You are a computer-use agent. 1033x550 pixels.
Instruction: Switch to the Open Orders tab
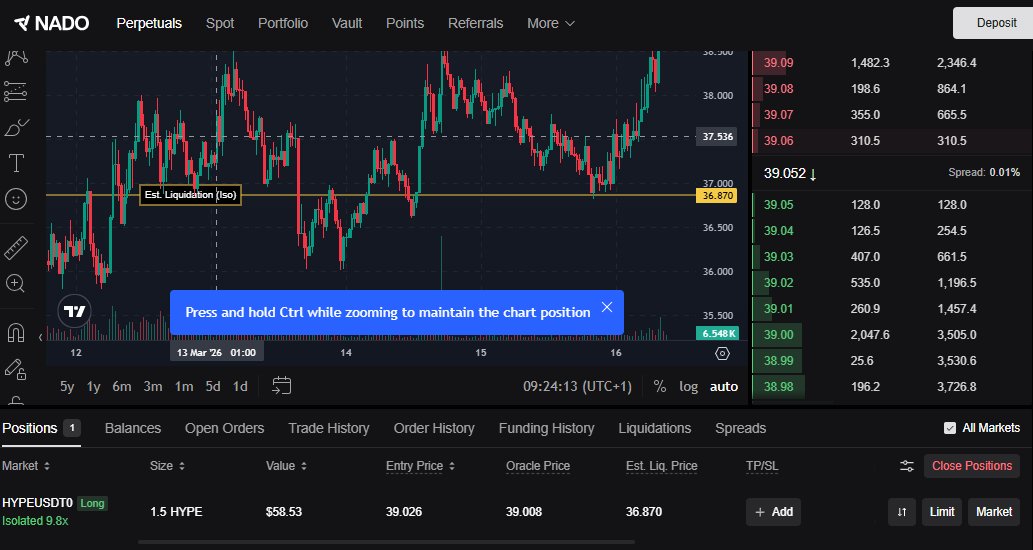[x=225, y=428]
